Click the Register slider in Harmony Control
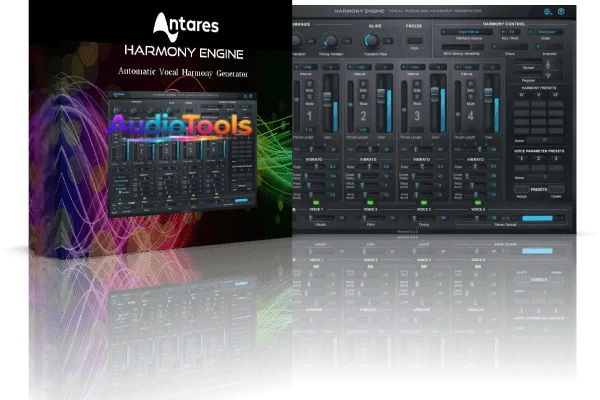The image size is (600, 400). [528, 75]
